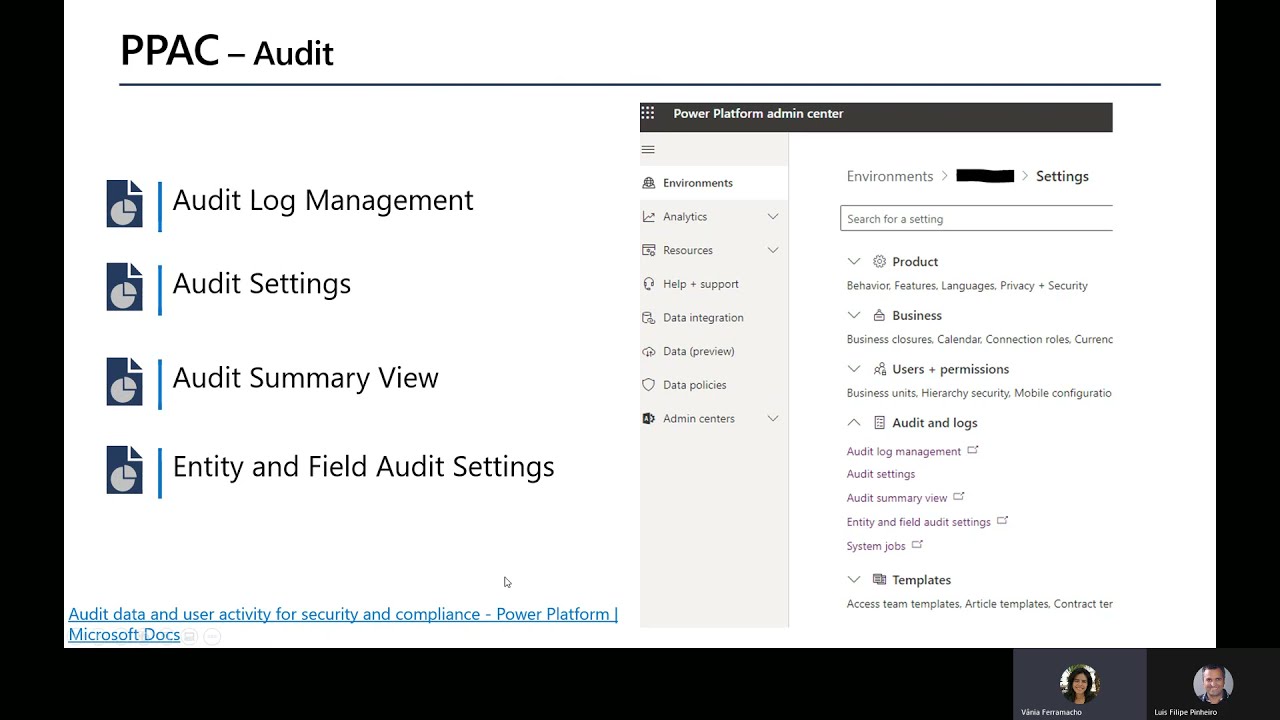Click Vânia Ferramacho participant video thumbnail
The image size is (1280, 720).
click(1080, 684)
